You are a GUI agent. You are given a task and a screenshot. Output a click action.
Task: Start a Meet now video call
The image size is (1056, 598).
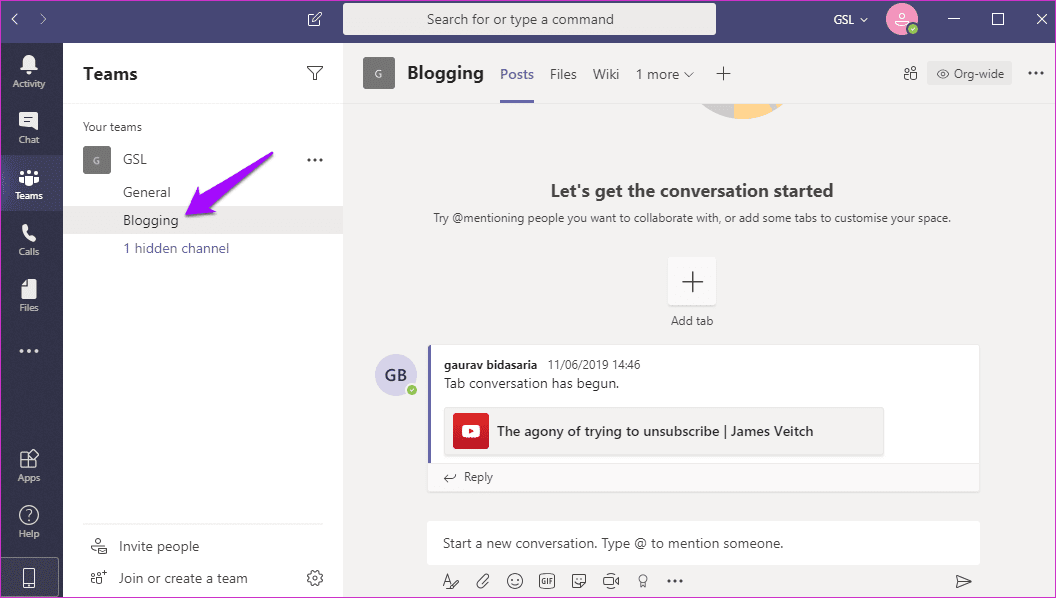click(611, 580)
